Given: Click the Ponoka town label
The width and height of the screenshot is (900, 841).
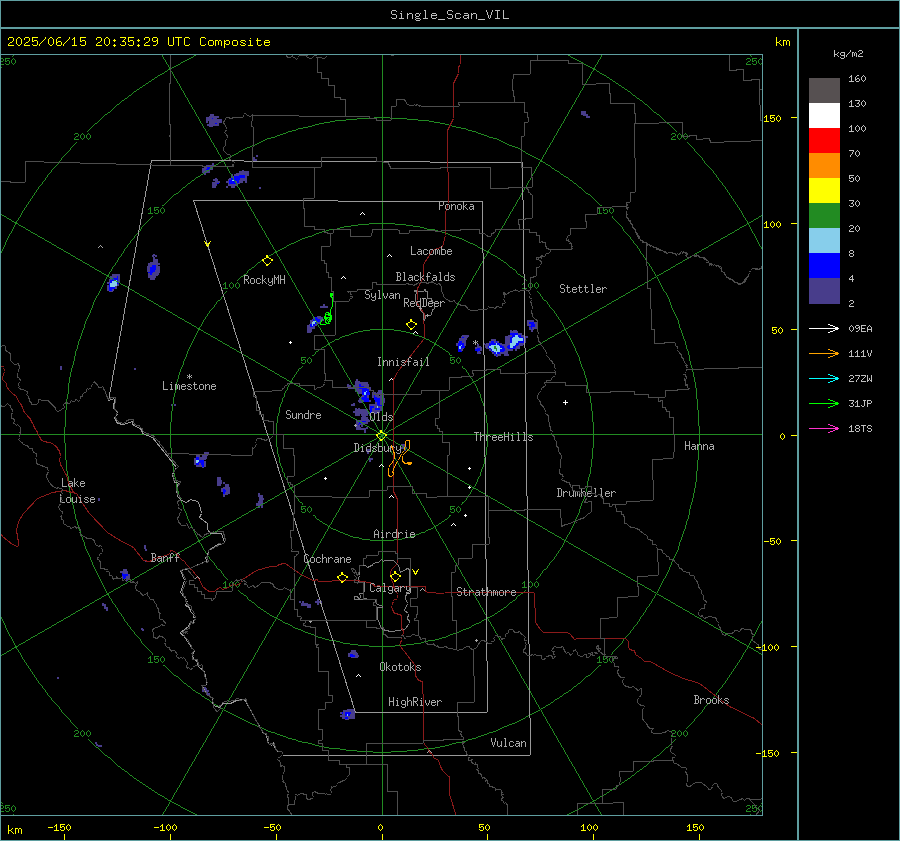Looking at the screenshot, I should click(456, 206).
